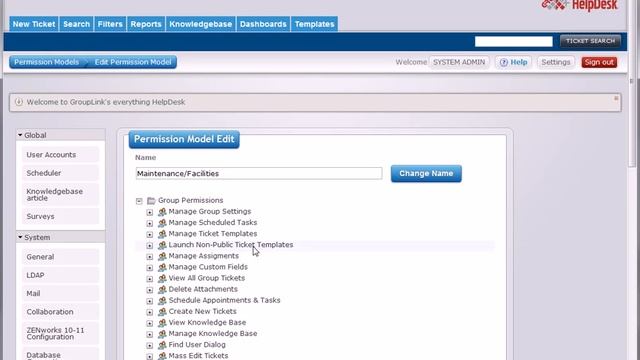The height and width of the screenshot is (360, 640).
Task: Expand the Manage Knowledge Base node
Action: [149, 334]
